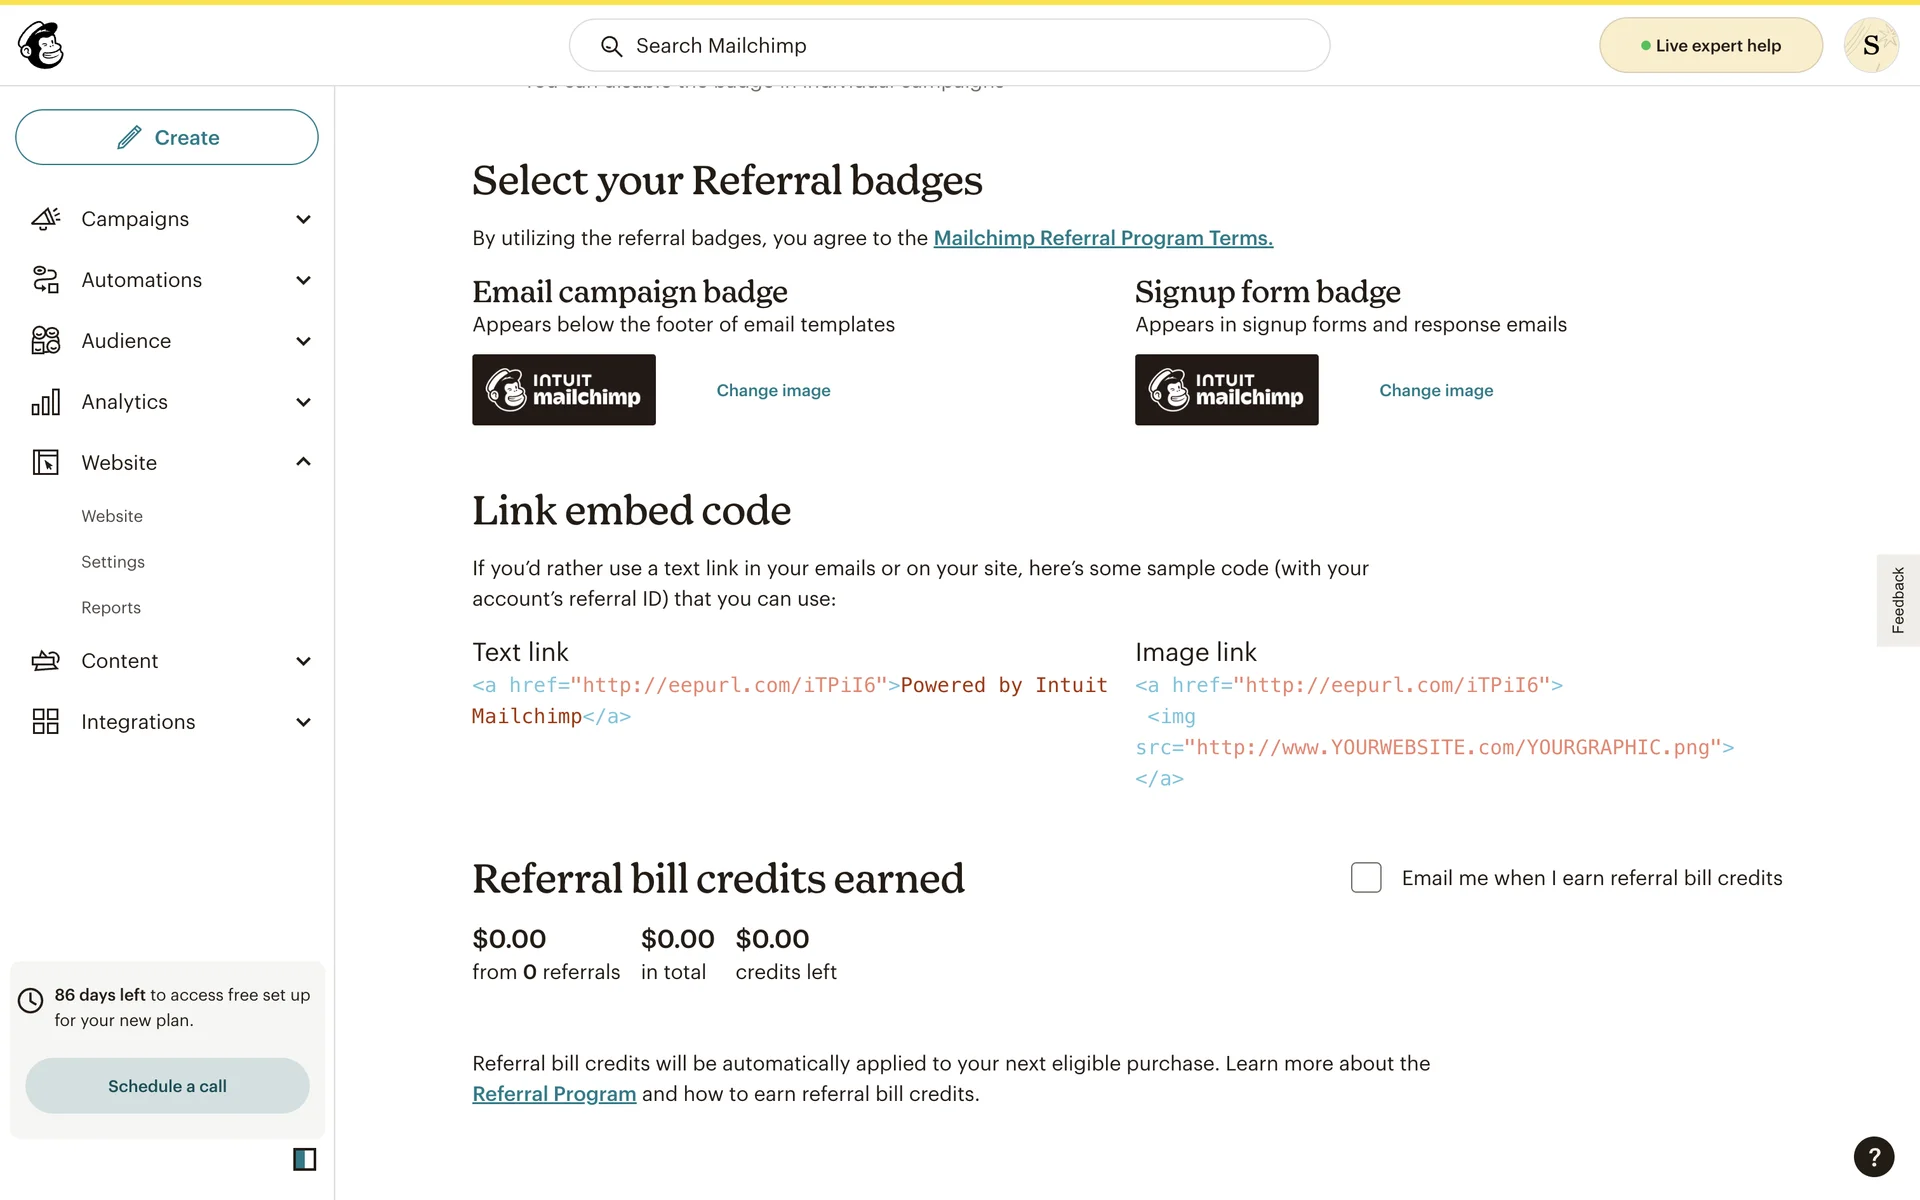Expand the Audience section chevron
Viewport: 1920px width, 1200px height.
304,341
